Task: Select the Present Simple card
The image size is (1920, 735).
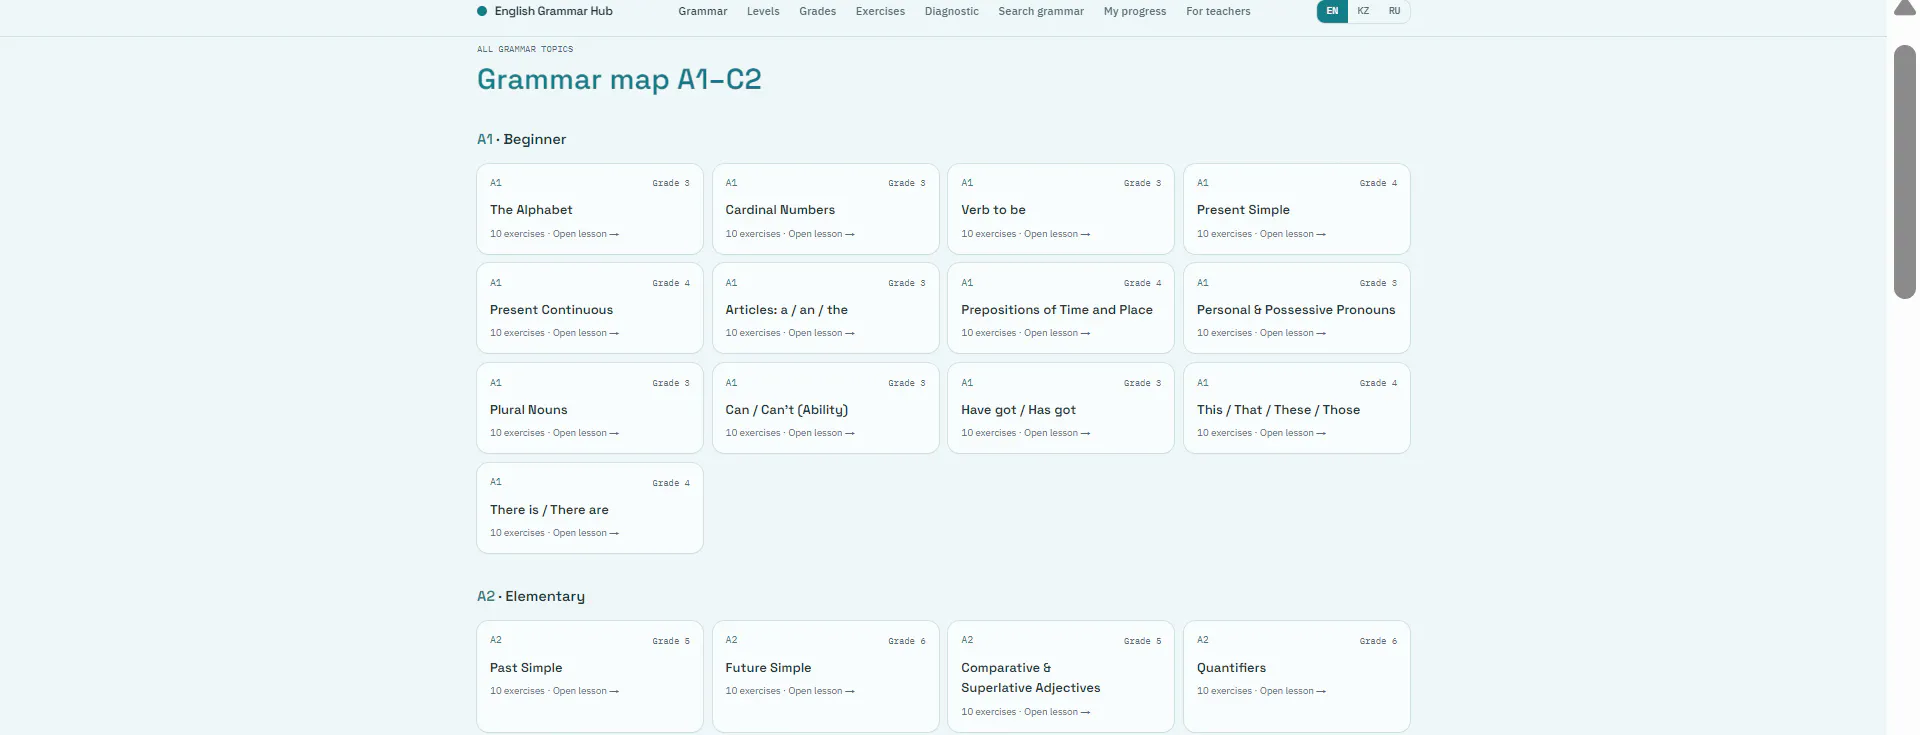Action: [x=1297, y=209]
